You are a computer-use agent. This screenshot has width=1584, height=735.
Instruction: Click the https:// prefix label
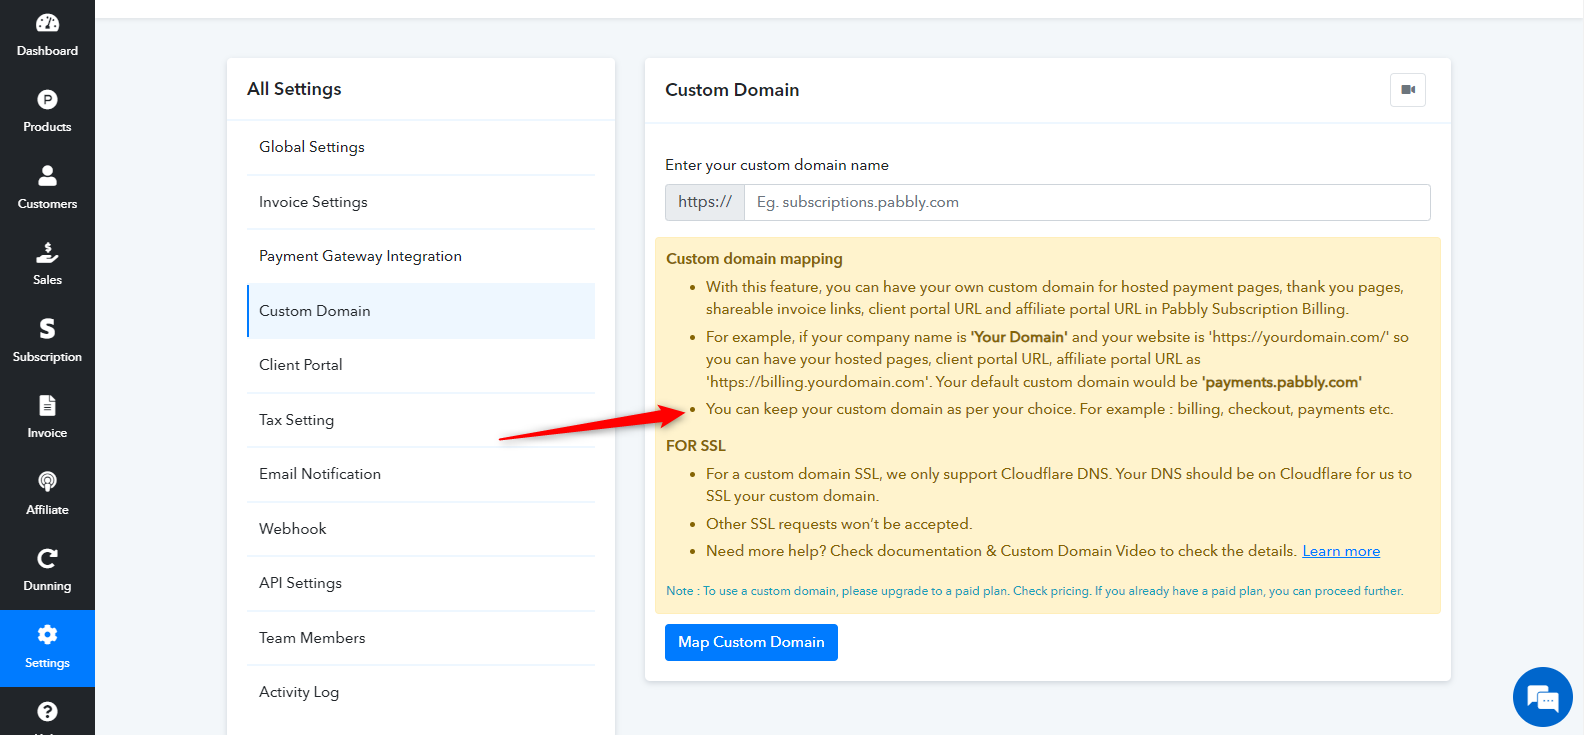click(705, 202)
